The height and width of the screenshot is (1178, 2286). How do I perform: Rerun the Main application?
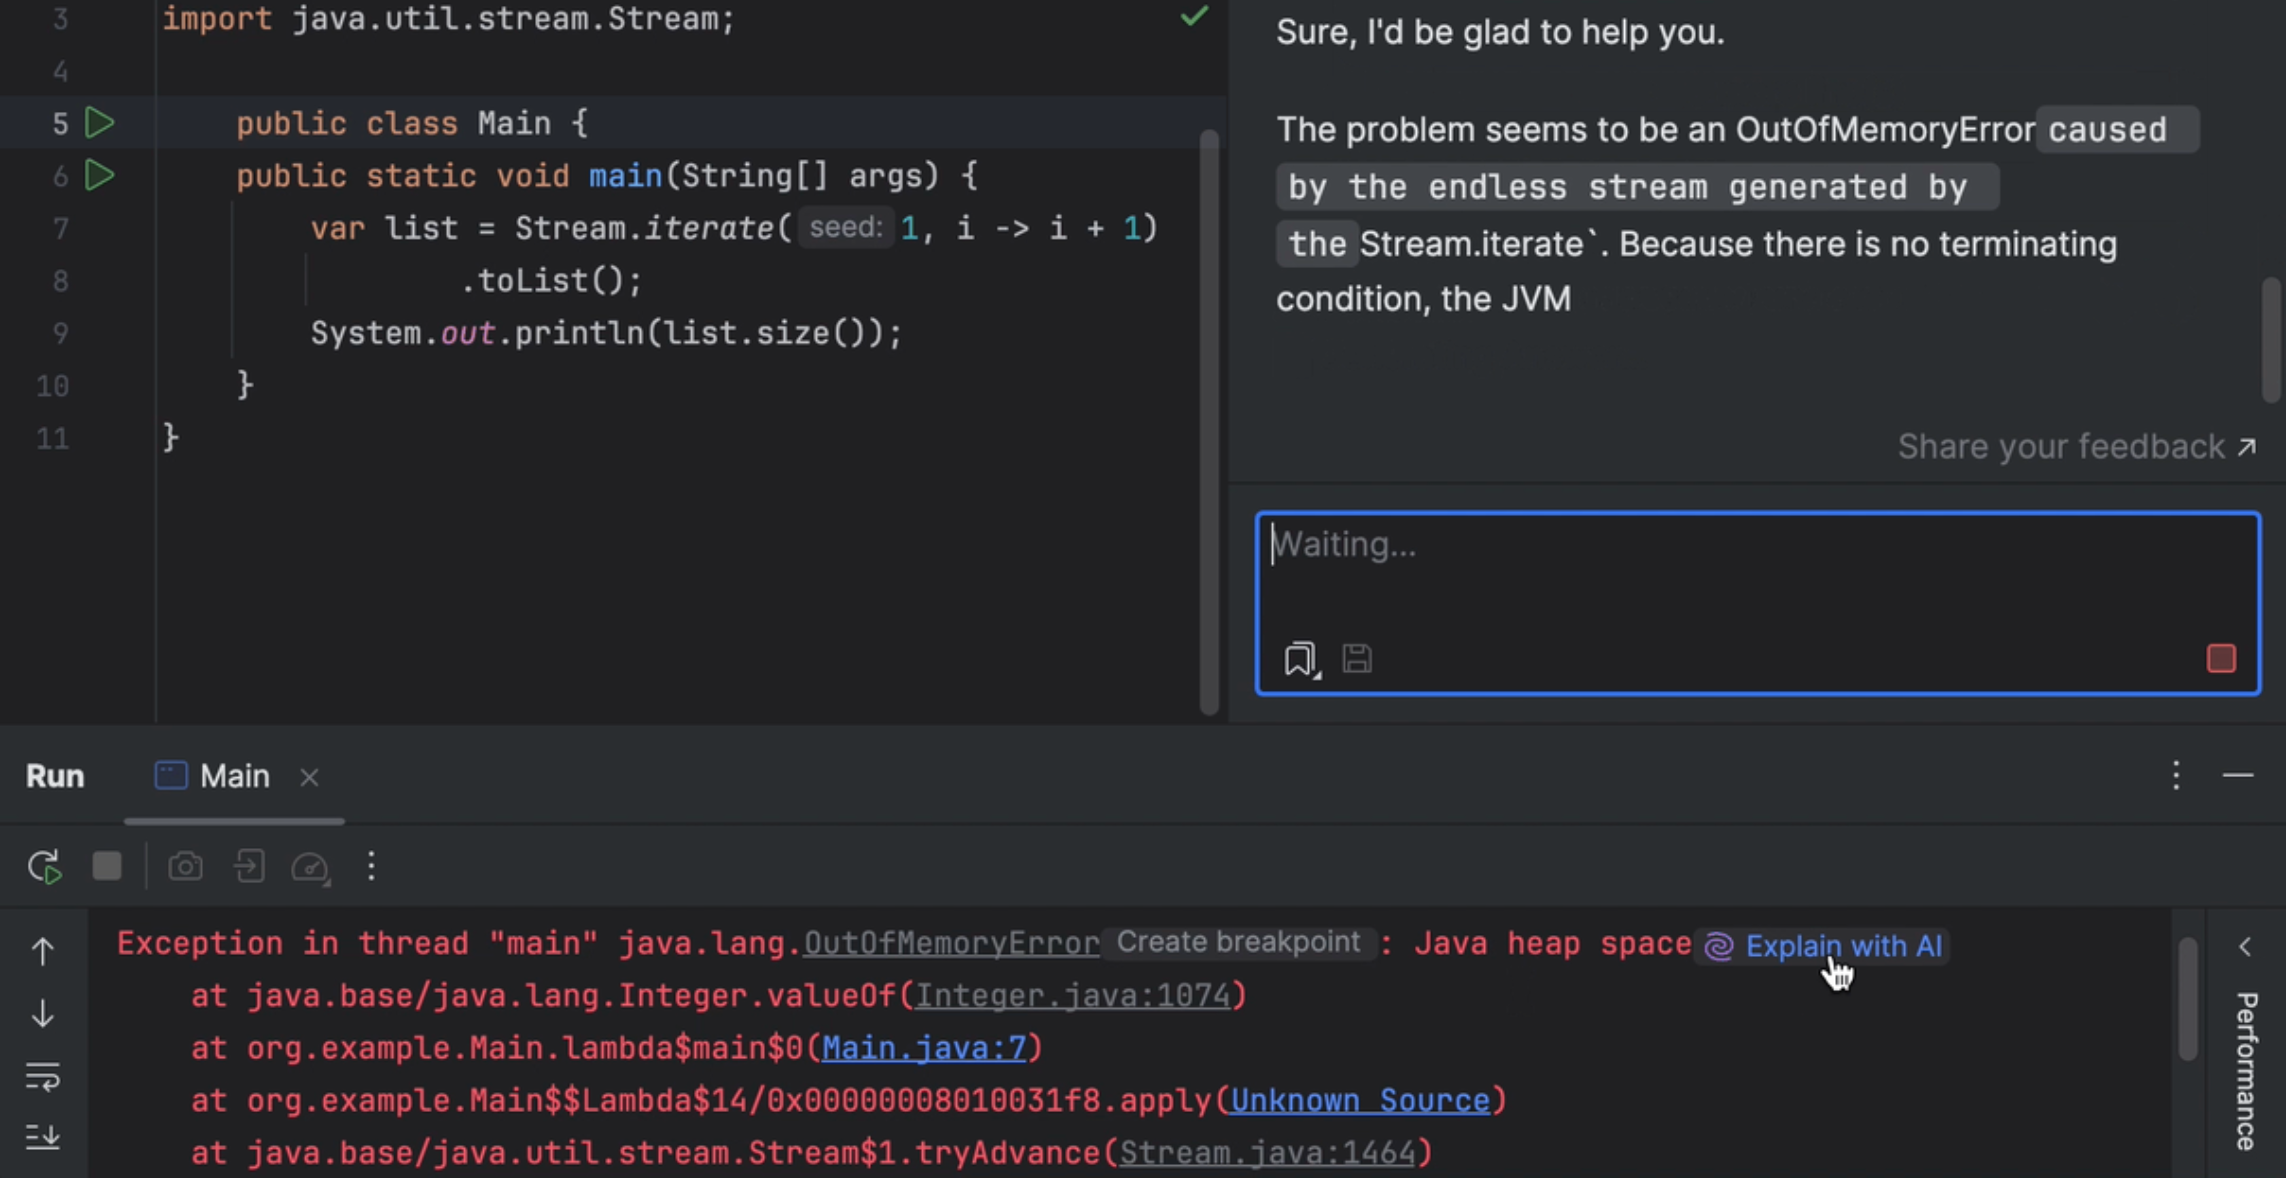coord(42,866)
